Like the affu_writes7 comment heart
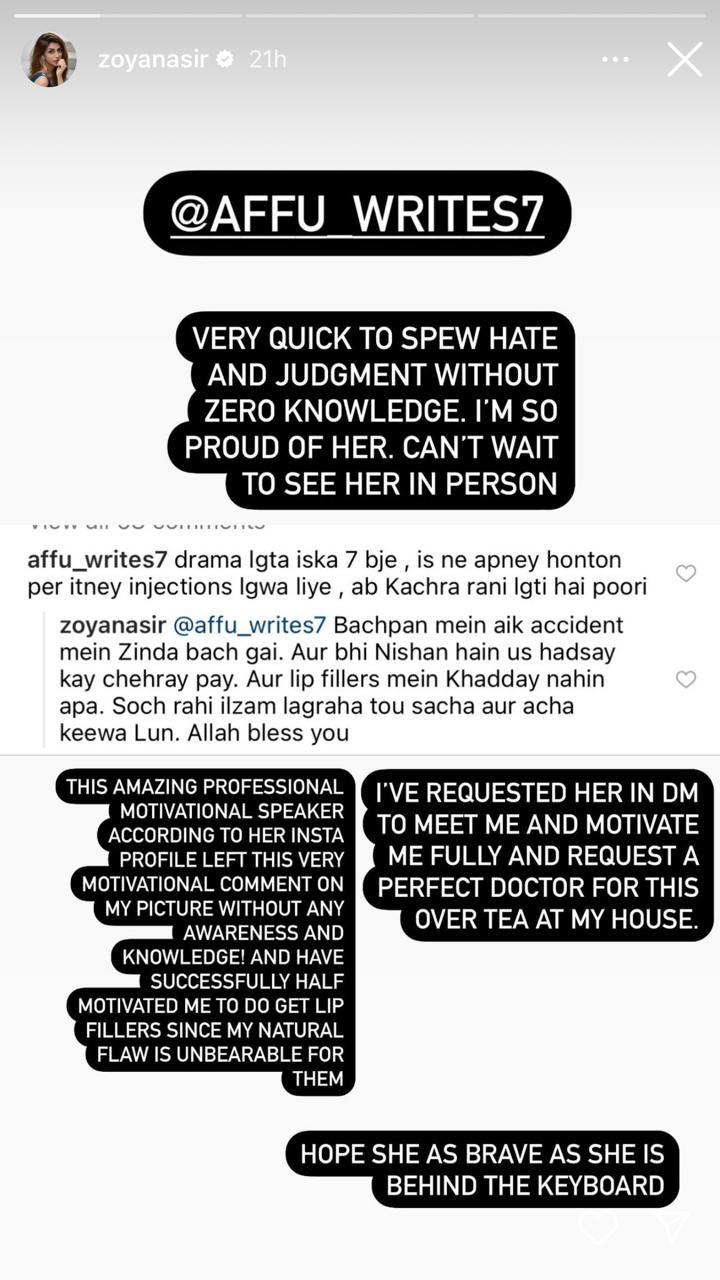Viewport: 720px width, 1280px height. (686, 573)
